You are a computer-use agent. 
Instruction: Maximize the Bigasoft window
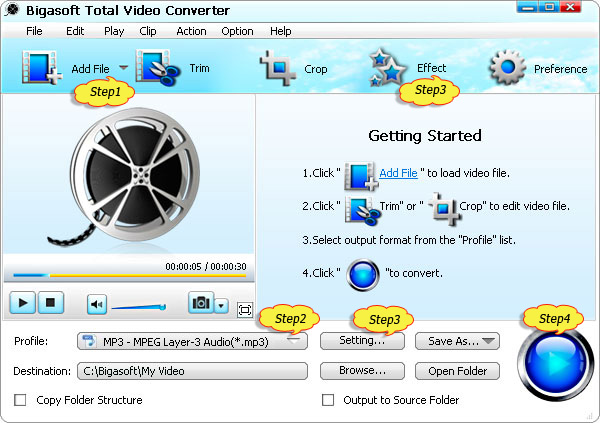[x=549, y=7]
